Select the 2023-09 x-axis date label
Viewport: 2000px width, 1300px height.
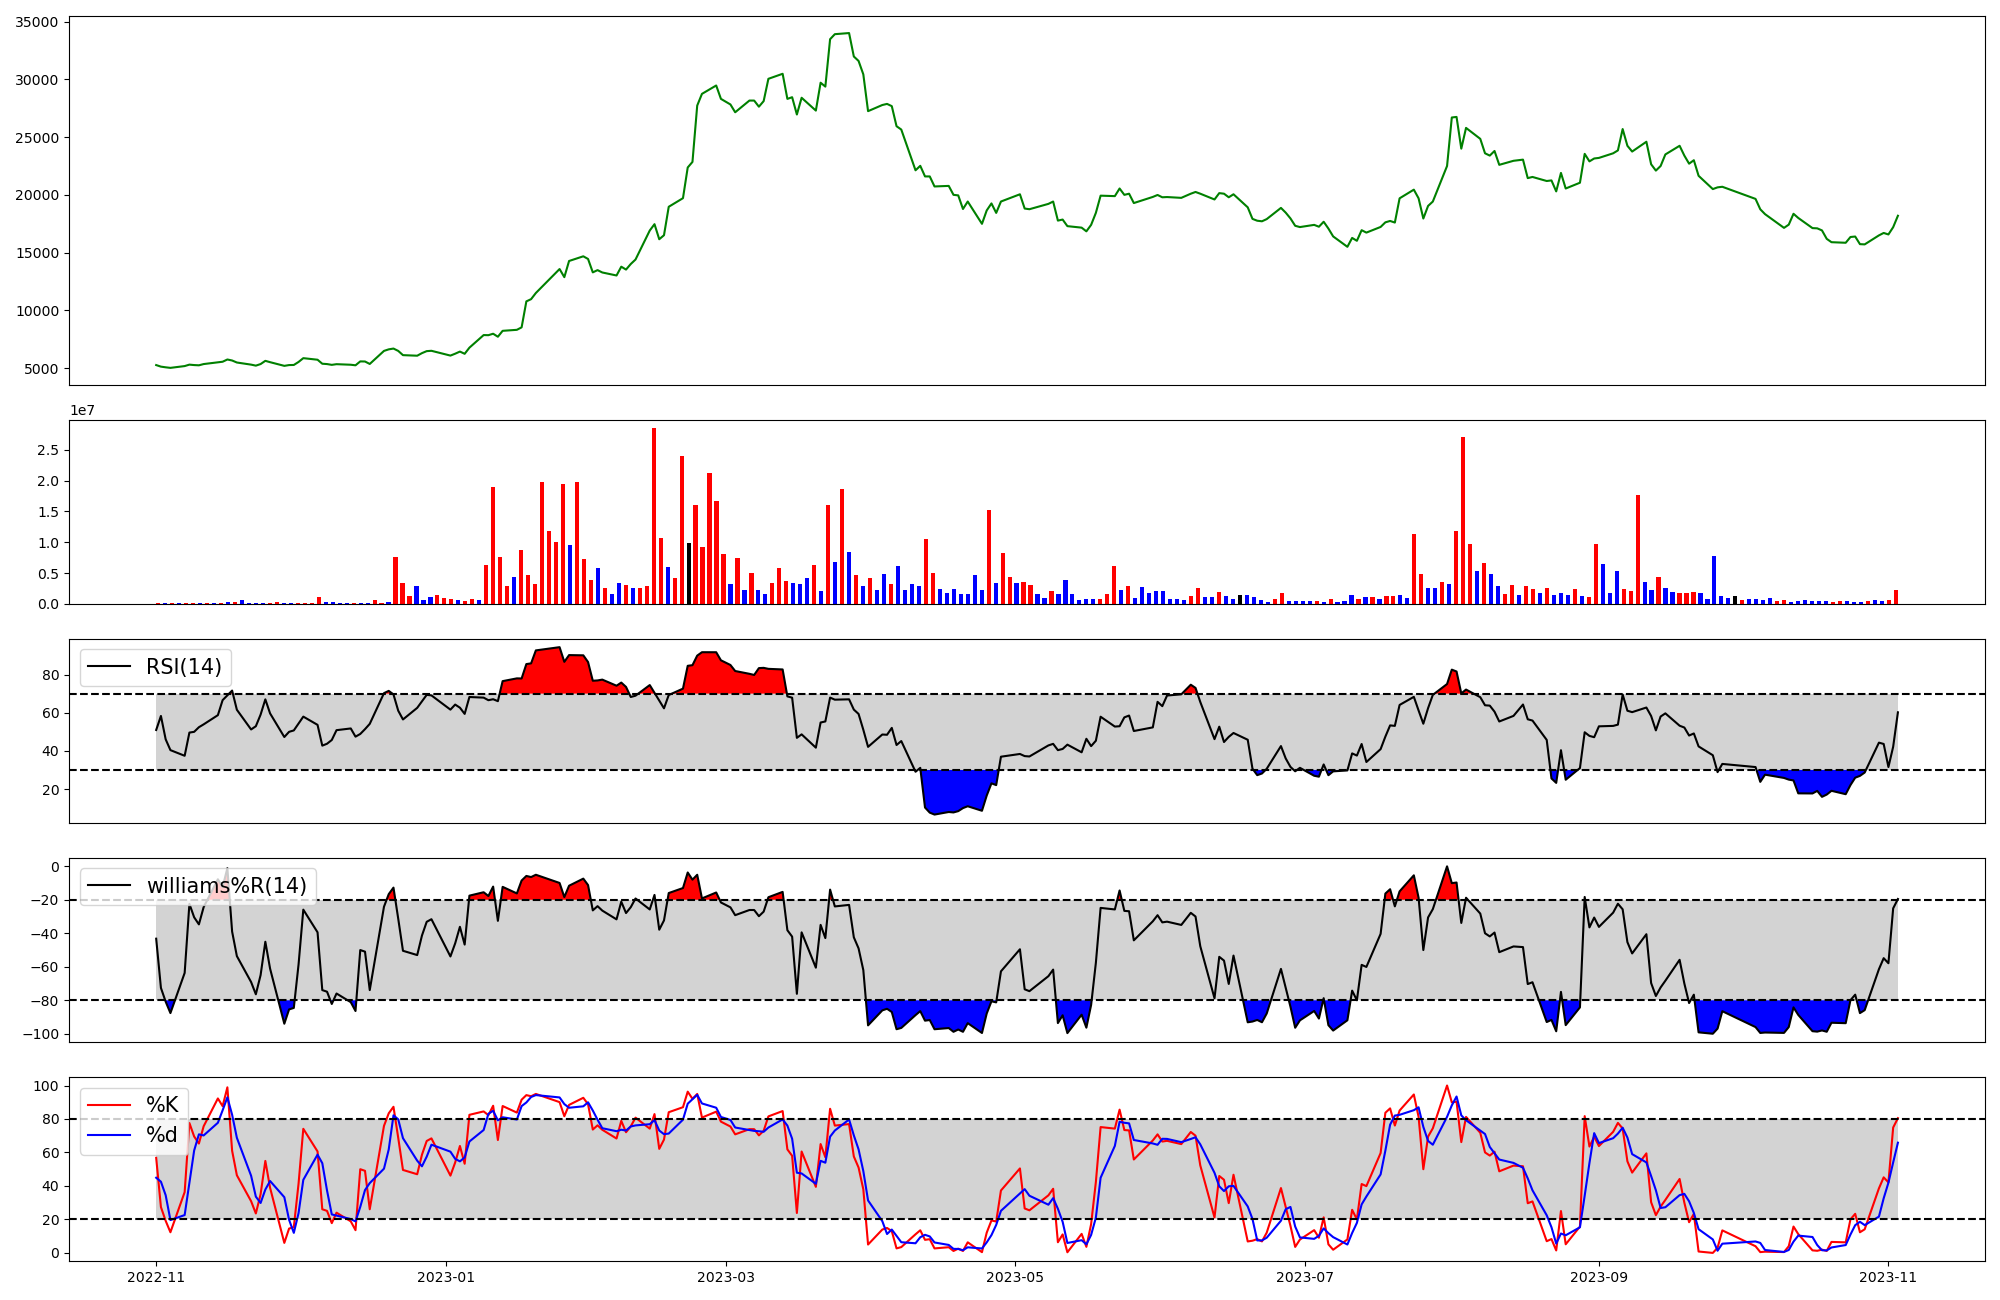tap(1598, 1277)
